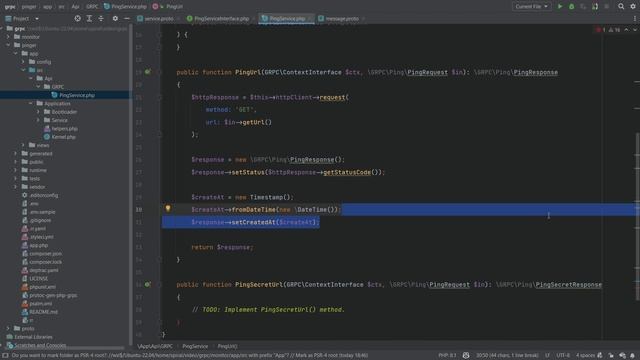The height and width of the screenshot is (360, 640).
Task: Select psalm.xml in the Project tree
Action: 40,303
